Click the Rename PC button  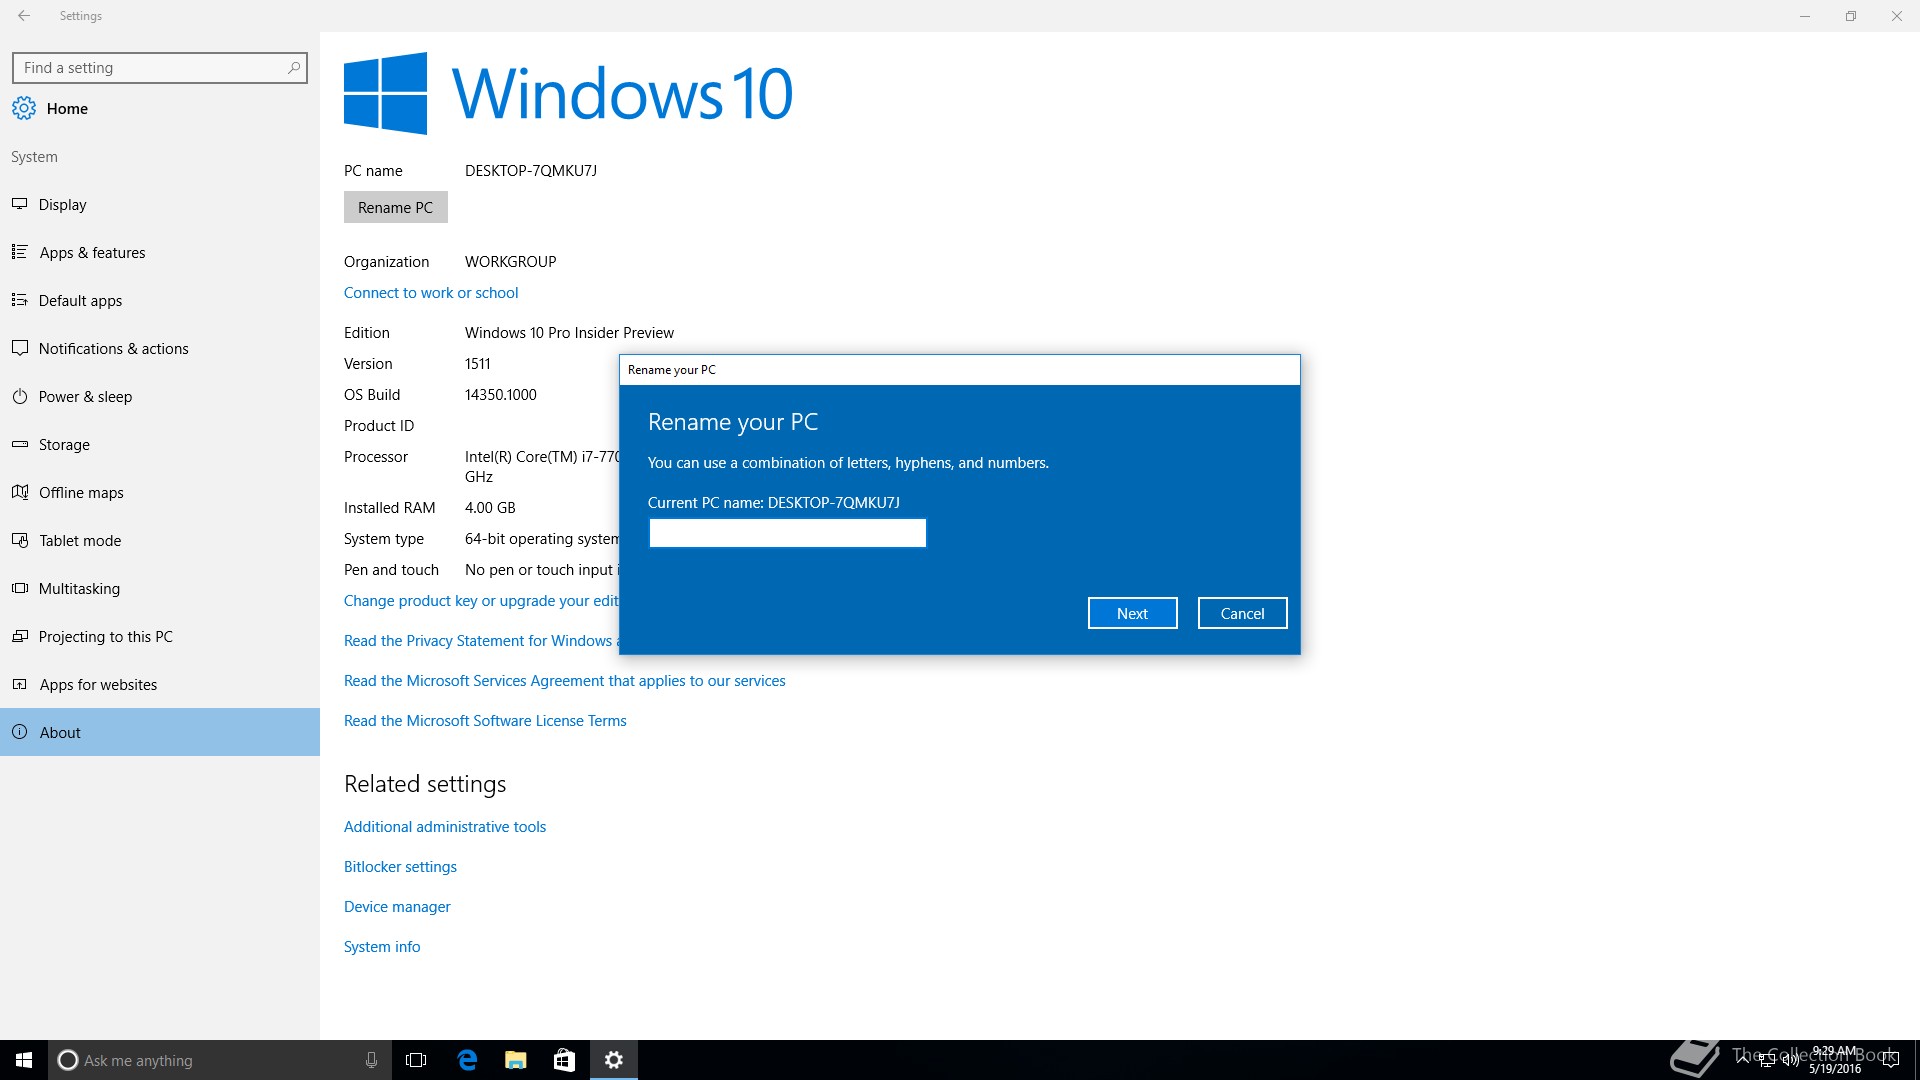pyautogui.click(x=396, y=207)
